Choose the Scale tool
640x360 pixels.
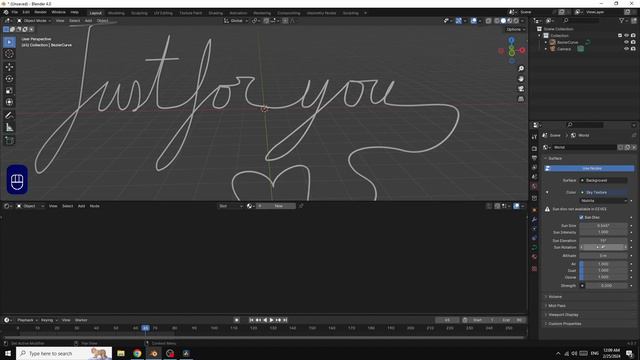click(x=9, y=91)
